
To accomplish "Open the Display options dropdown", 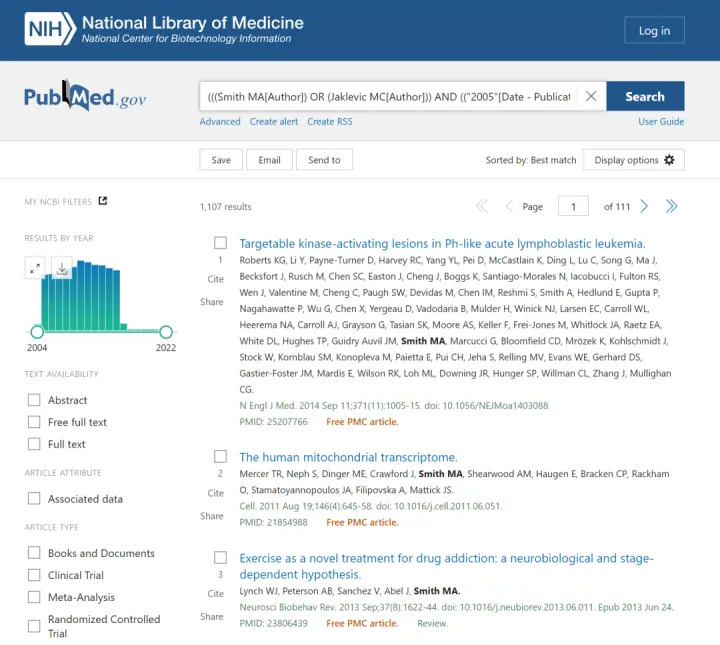I will pos(633,160).
